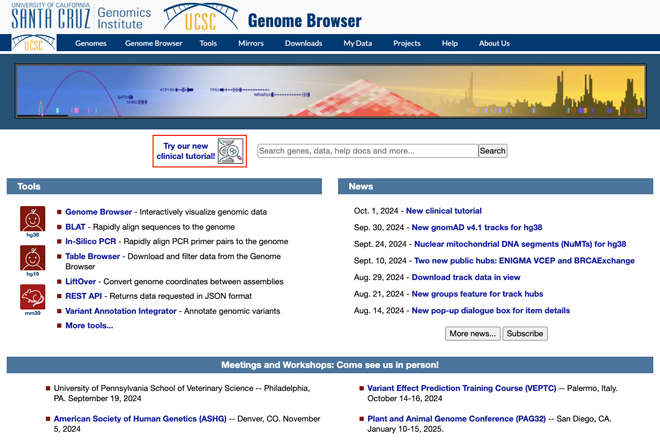Focus the search genes and data field
The image size is (660, 440).
pyautogui.click(x=367, y=151)
